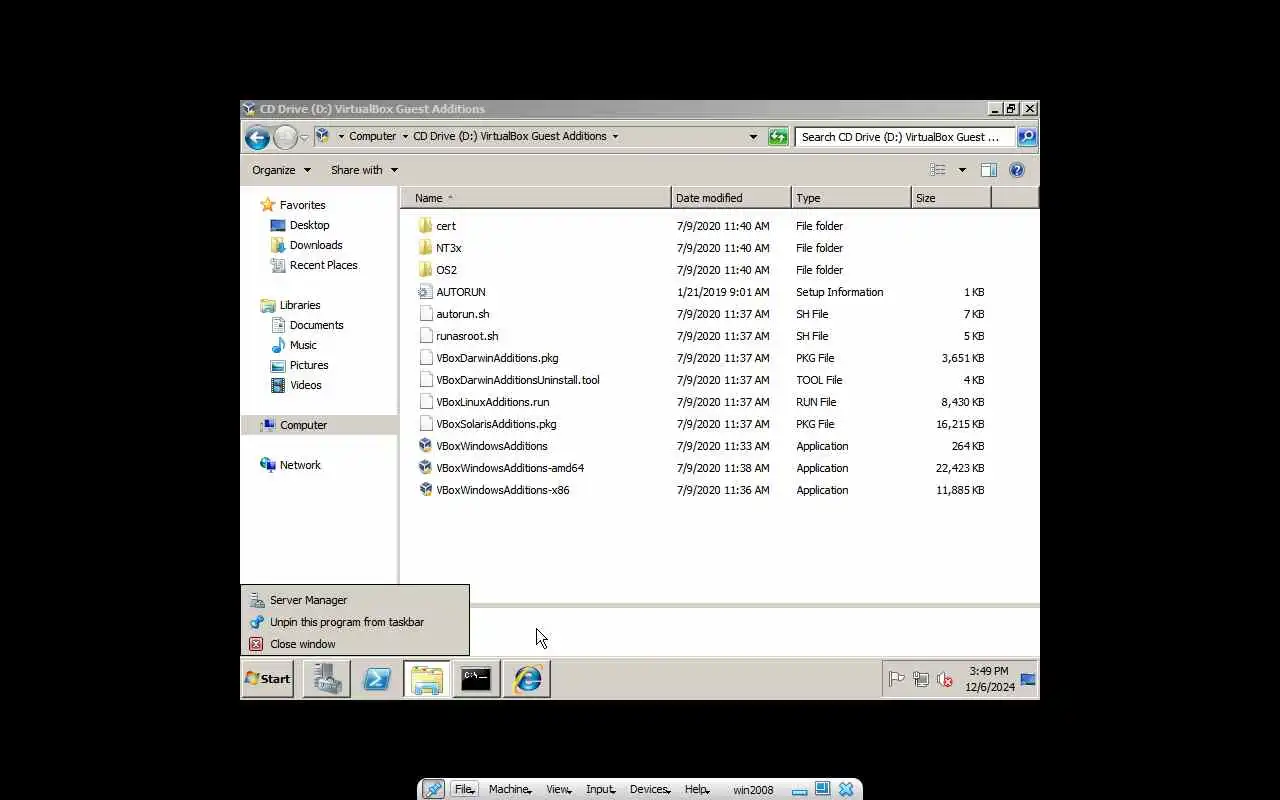Click the VirtualBox cube icon in address bar
The height and width of the screenshot is (800, 1280).
point(323,136)
